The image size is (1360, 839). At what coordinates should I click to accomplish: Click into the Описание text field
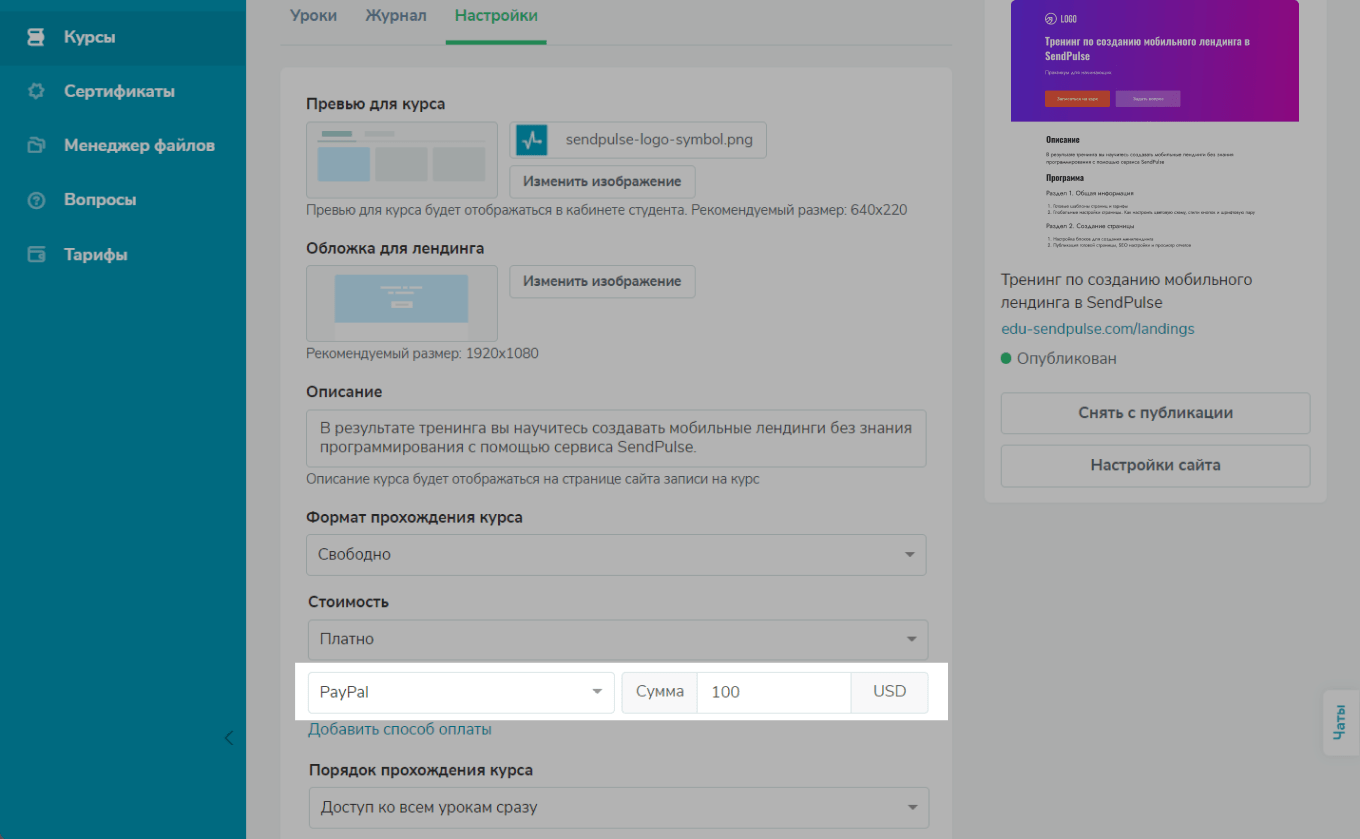616,438
